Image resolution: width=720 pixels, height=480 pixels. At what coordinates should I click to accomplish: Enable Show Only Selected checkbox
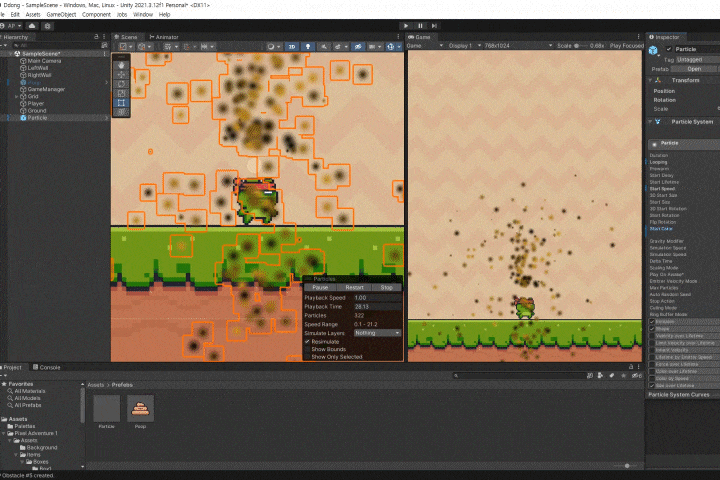click(307, 356)
